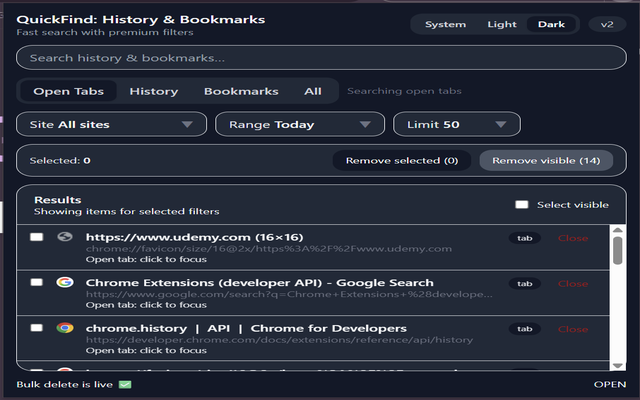Switch to the History tab

pos(154,91)
